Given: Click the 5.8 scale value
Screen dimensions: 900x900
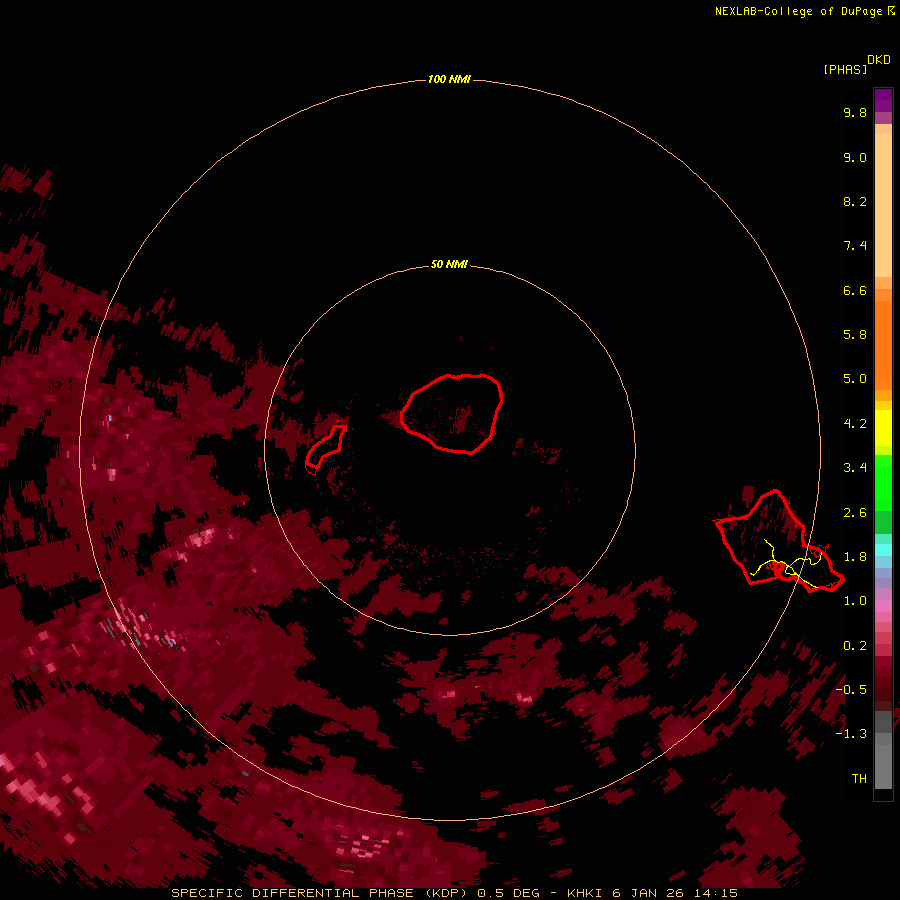Looking at the screenshot, I should (855, 334).
